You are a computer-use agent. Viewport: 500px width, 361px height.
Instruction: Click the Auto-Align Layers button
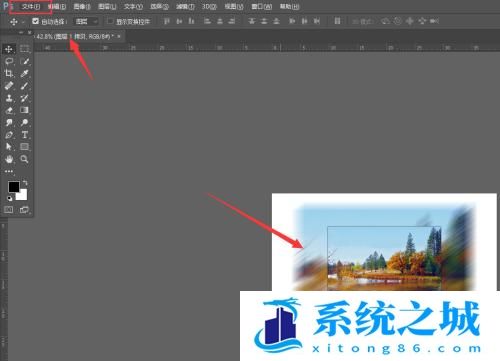337,21
